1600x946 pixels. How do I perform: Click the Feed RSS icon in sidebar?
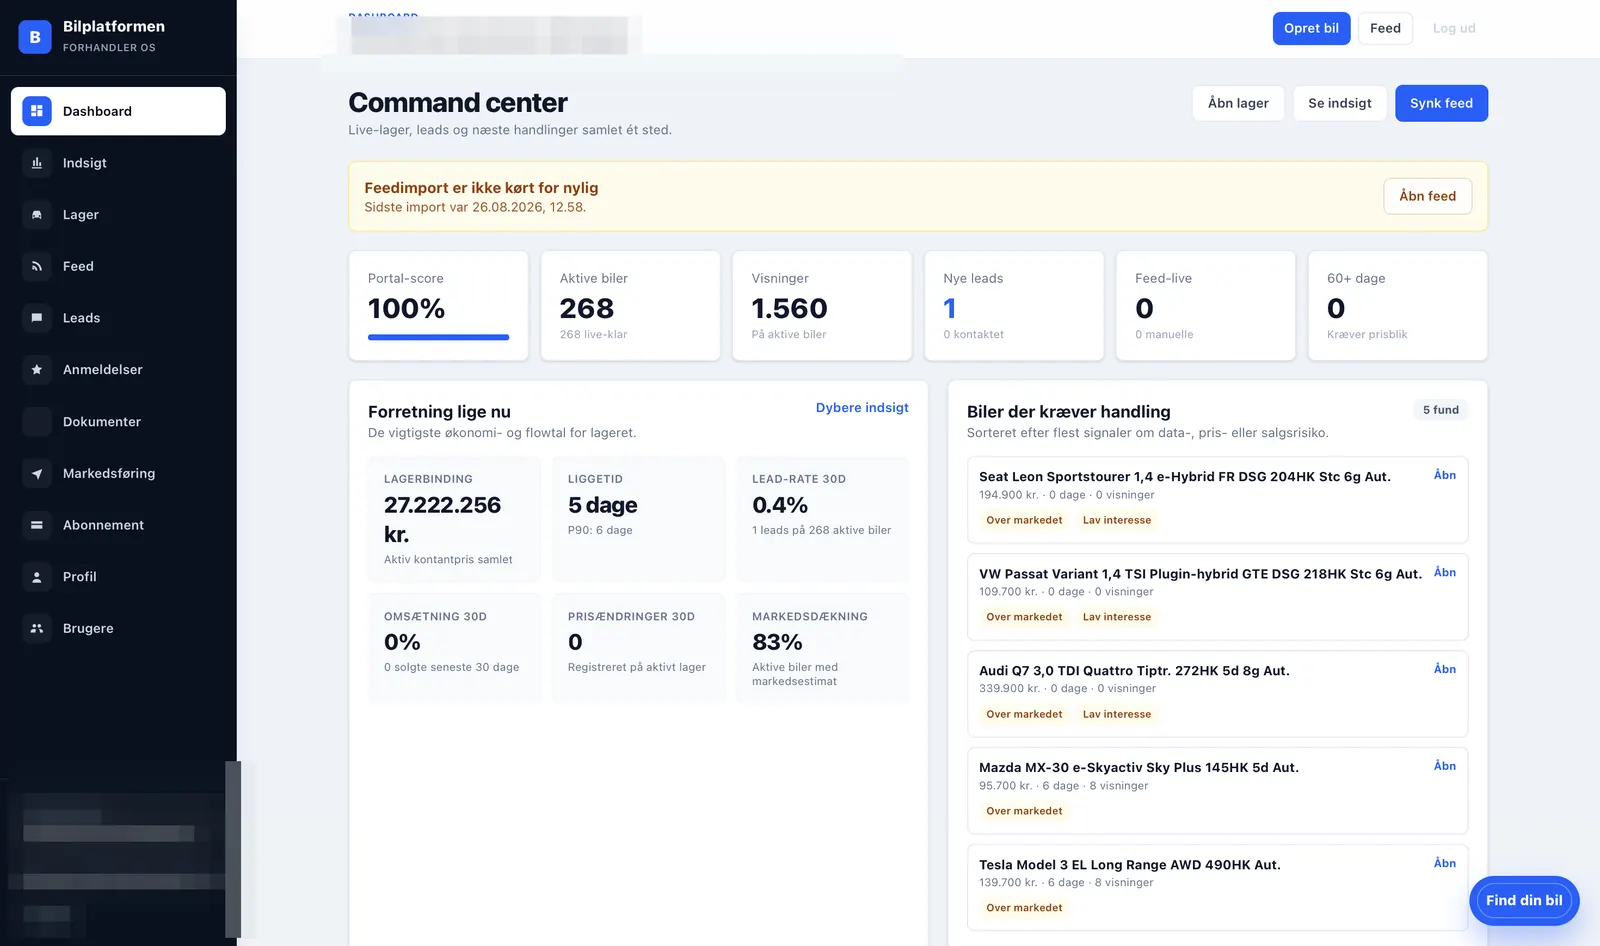[37, 266]
